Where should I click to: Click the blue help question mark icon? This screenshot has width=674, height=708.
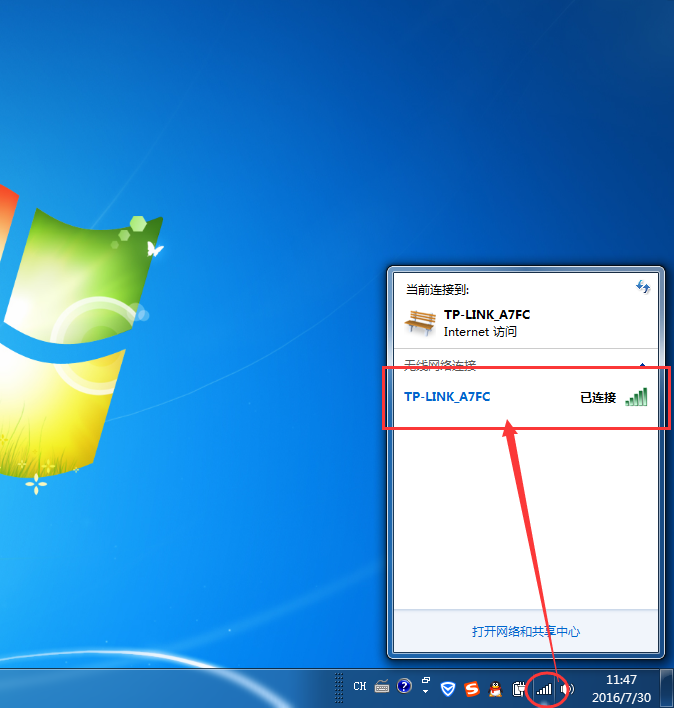pos(404,686)
